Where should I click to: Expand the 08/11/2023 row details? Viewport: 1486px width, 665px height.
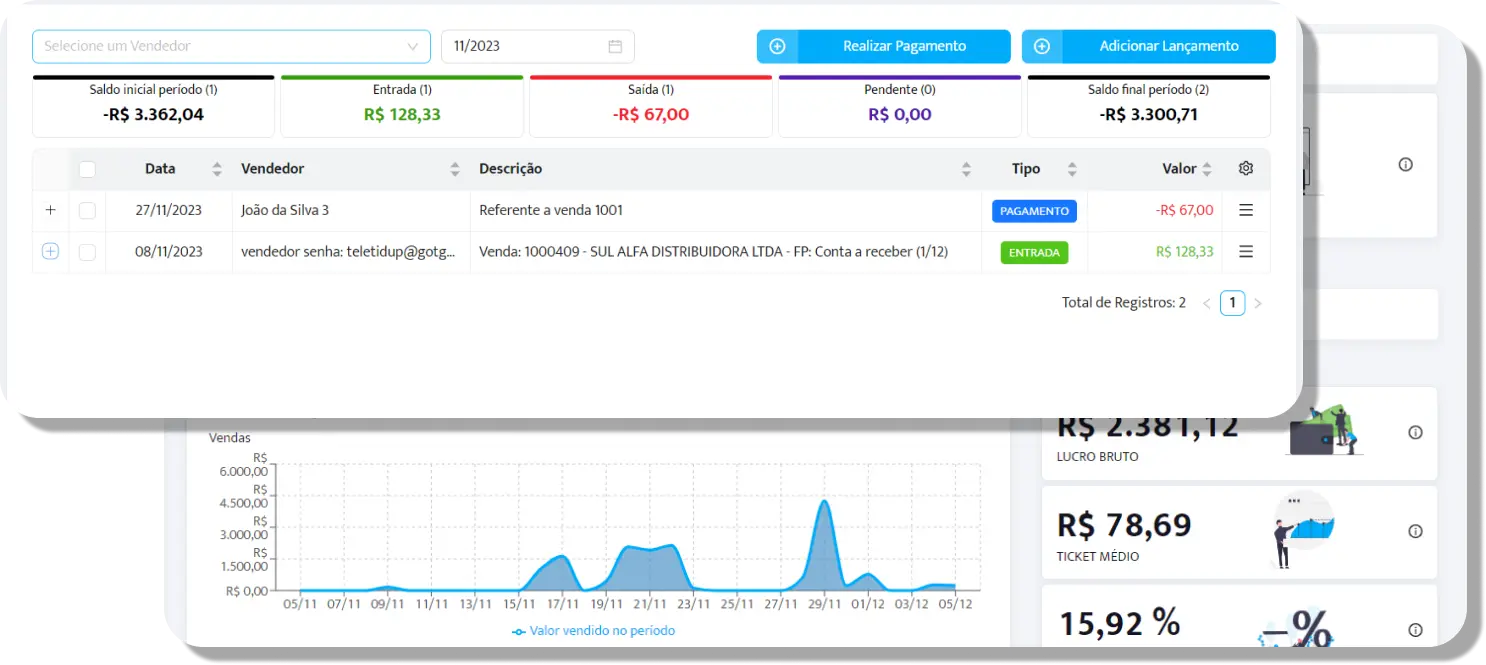tap(50, 252)
